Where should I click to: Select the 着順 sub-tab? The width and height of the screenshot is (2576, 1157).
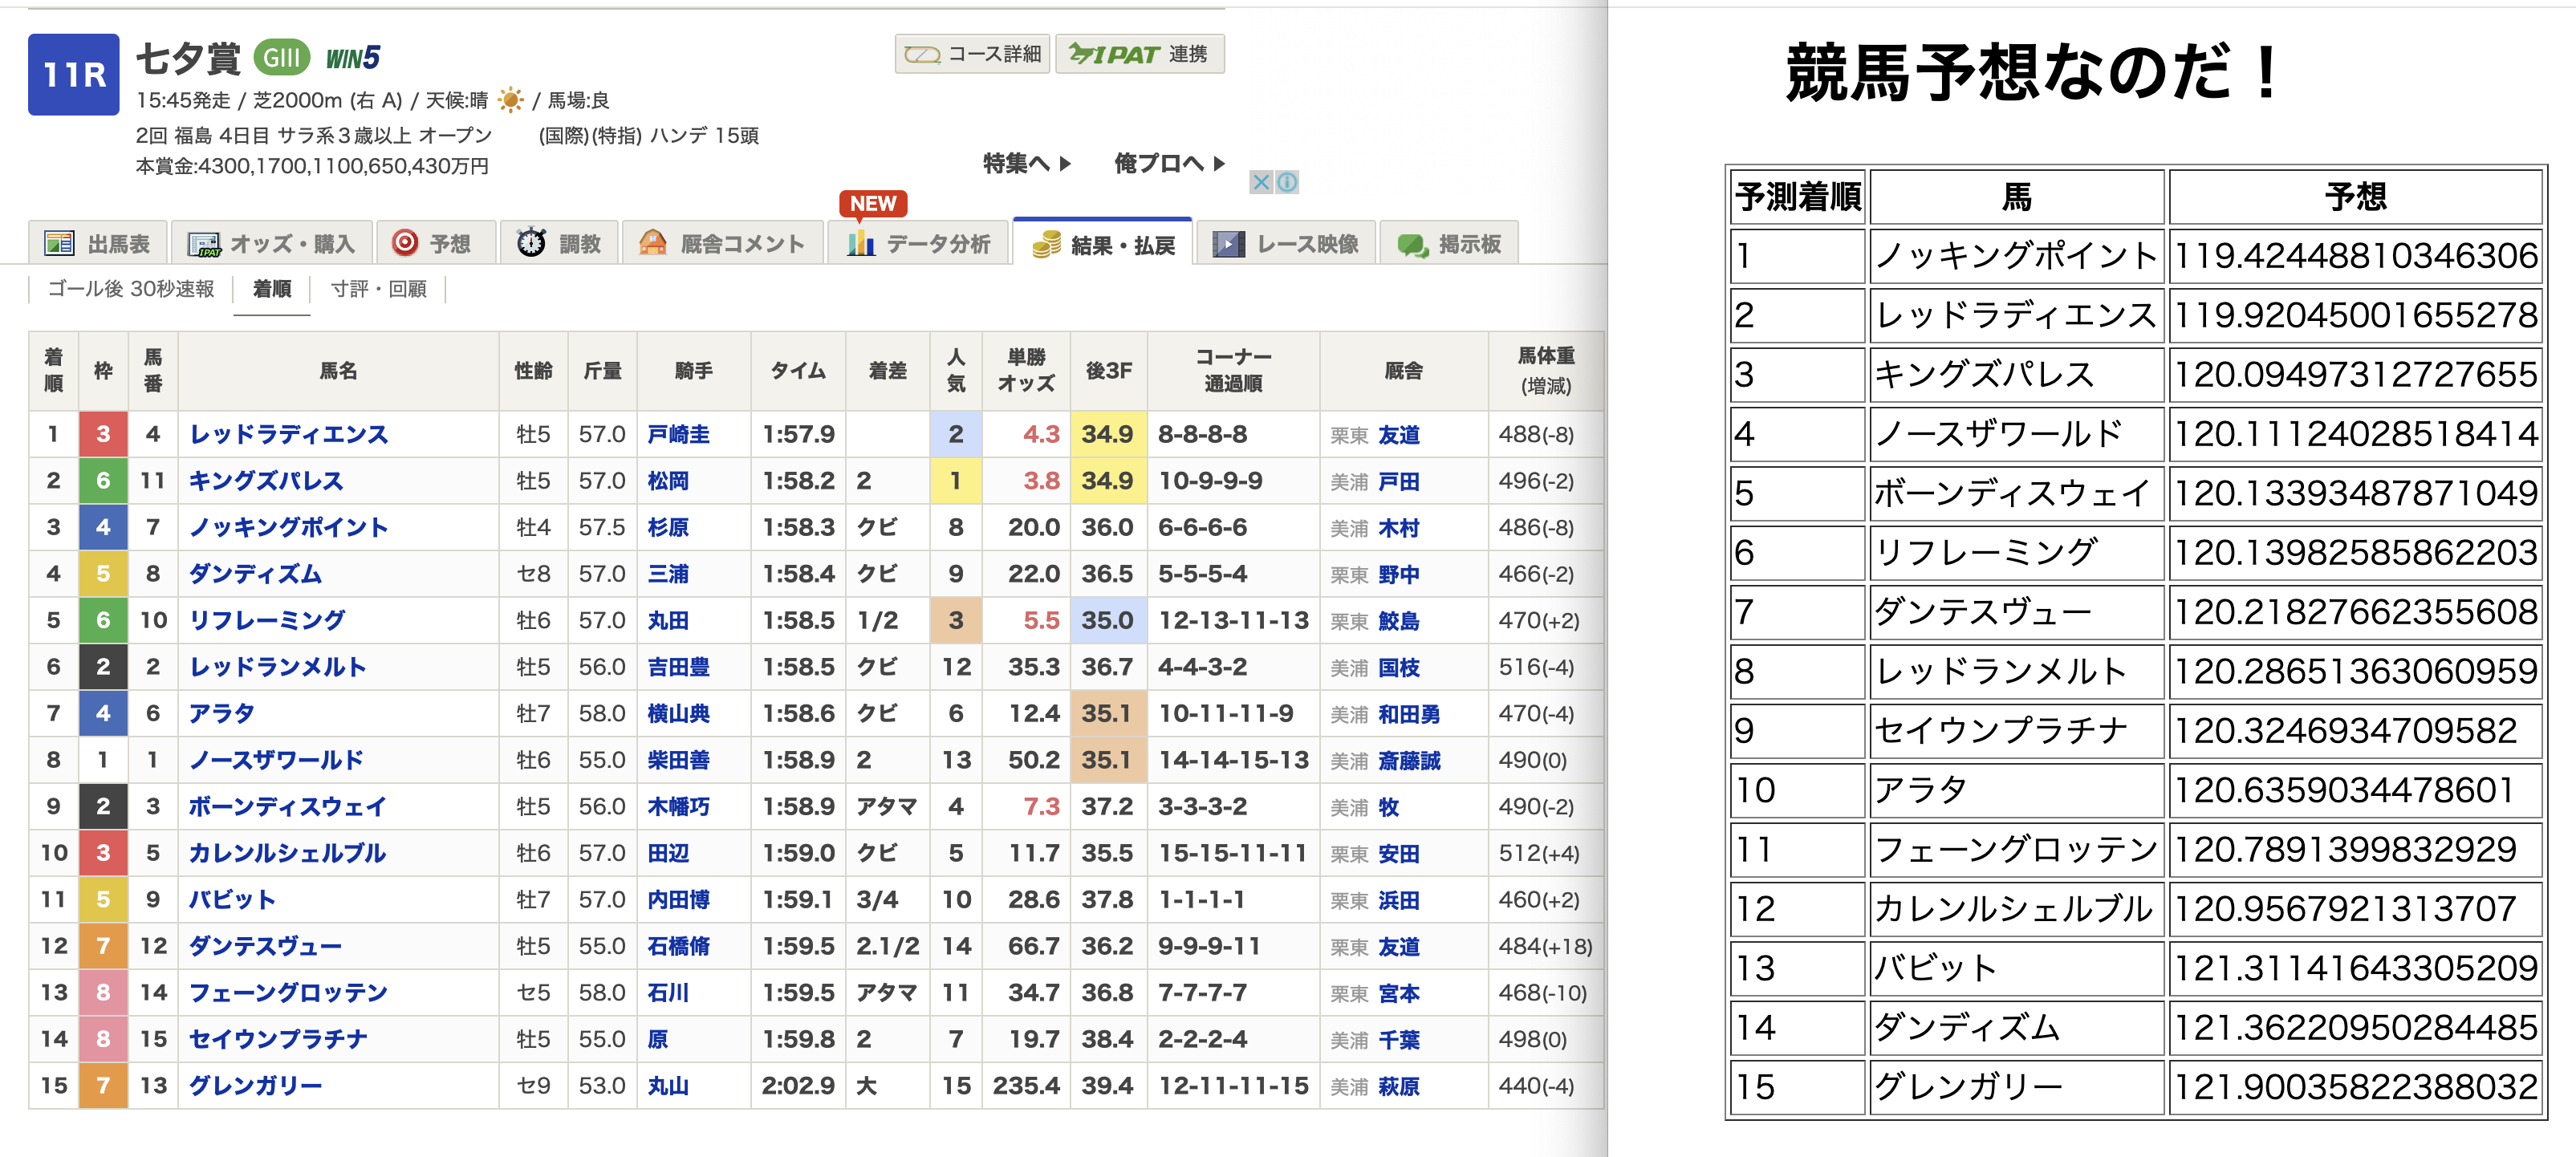[x=271, y=289]
